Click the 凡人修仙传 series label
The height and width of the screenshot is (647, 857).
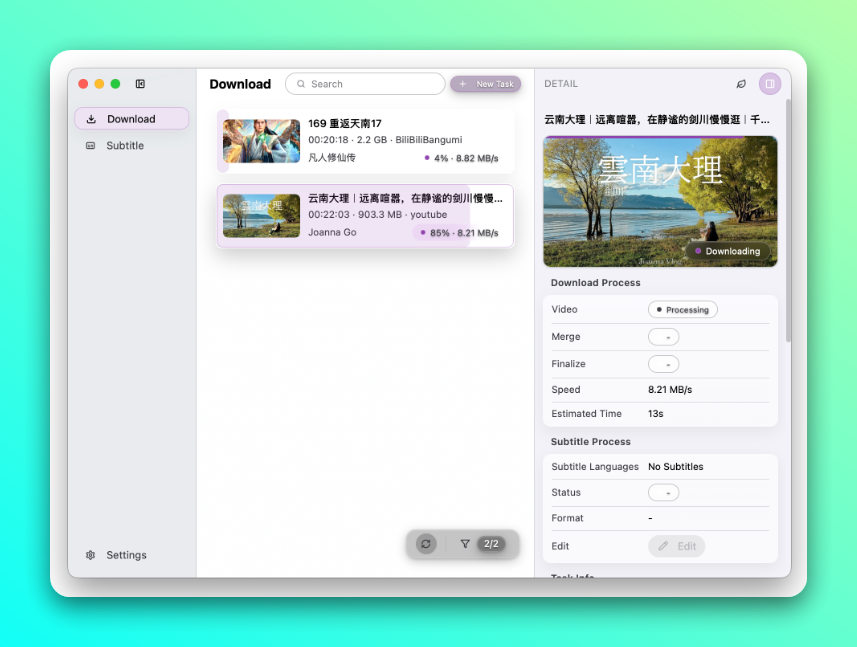click(332, 157)
